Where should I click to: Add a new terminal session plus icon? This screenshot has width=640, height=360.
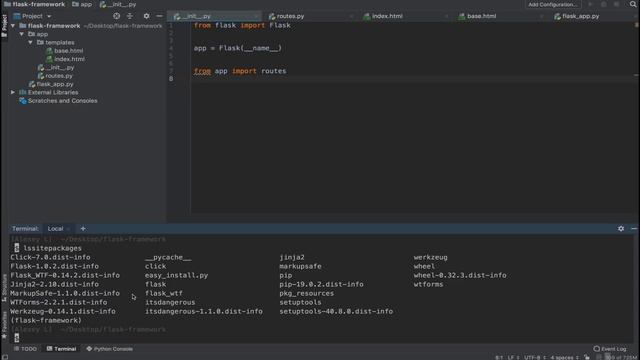pyautogui.click(x=83, y=229)
